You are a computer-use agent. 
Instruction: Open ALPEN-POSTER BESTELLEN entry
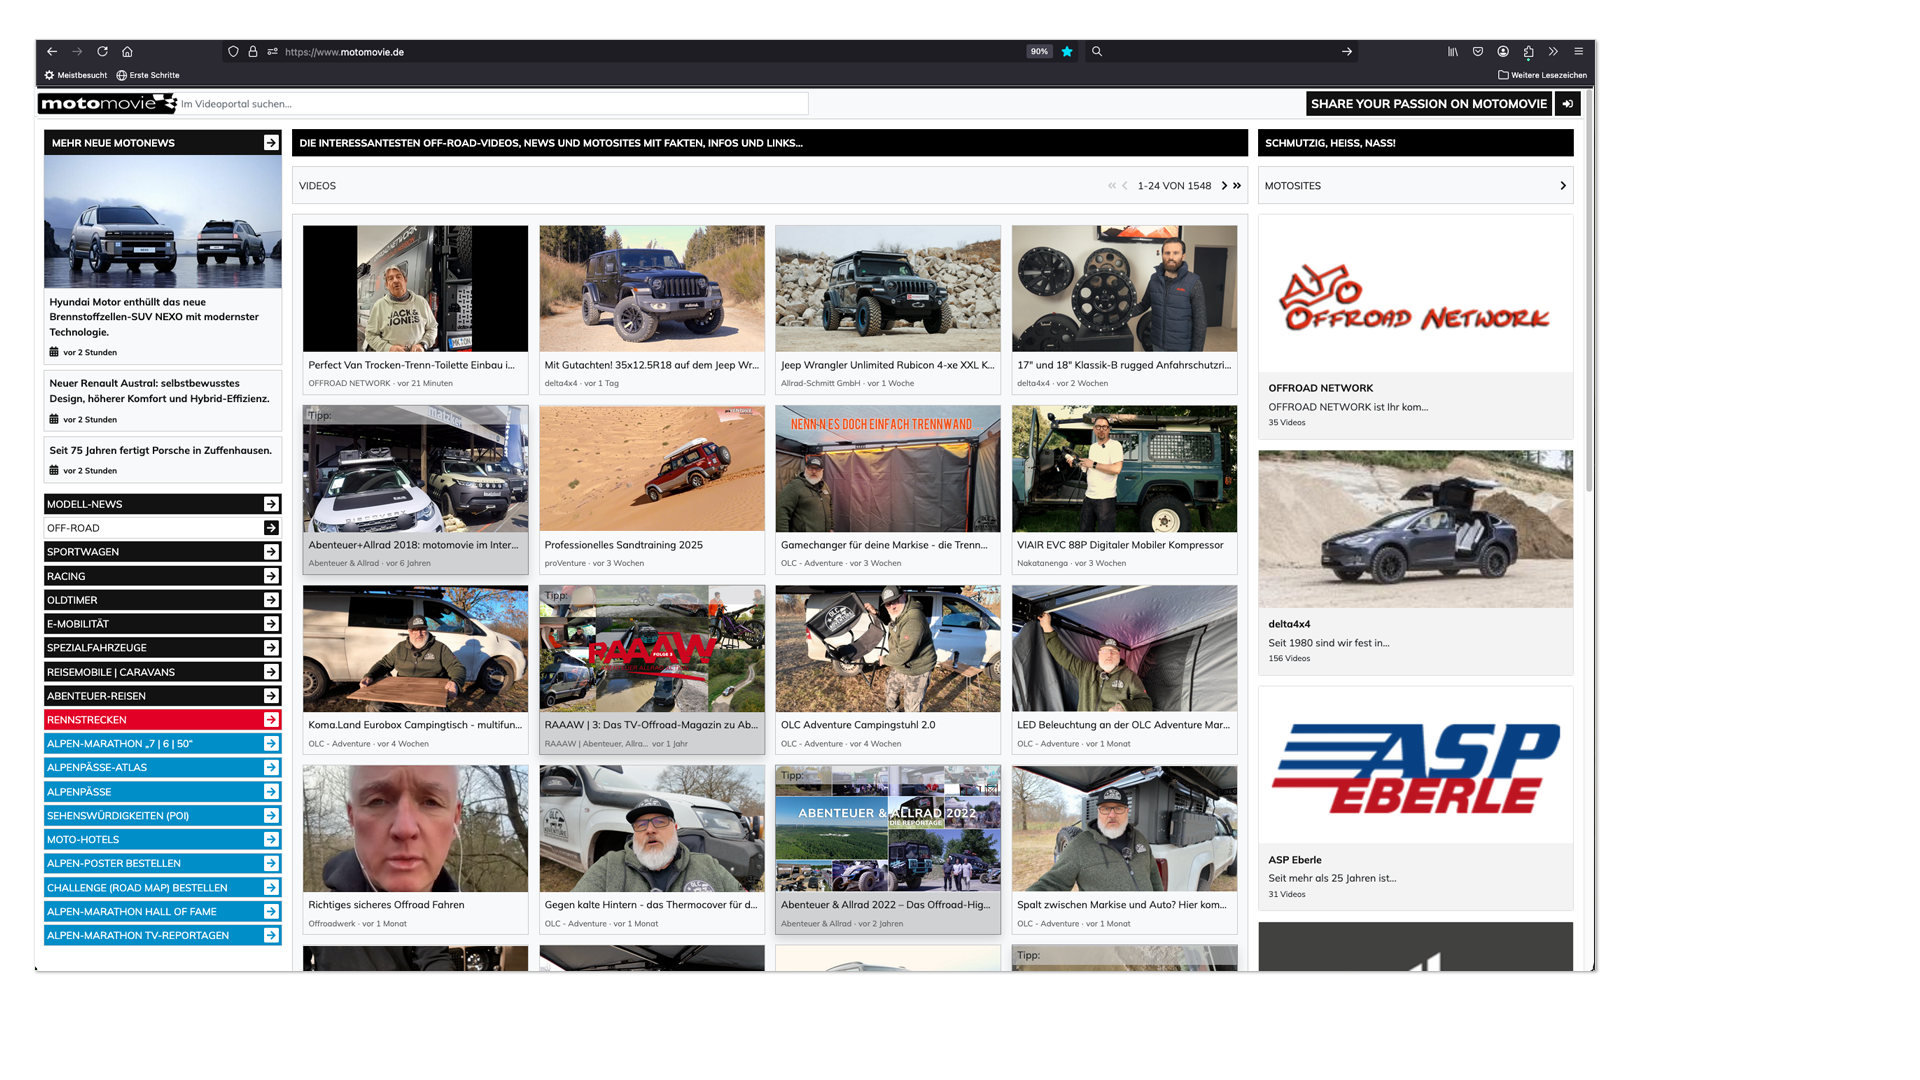[162, 864]
